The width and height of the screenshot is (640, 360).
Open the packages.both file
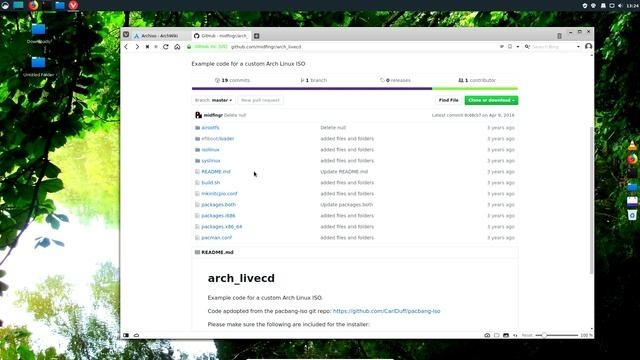click(218, 204)
